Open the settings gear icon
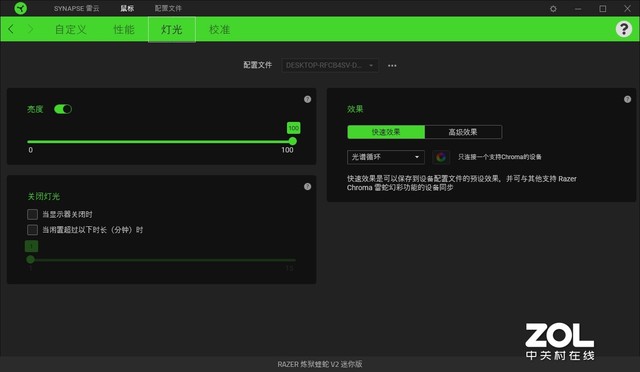The image size is (640, 372). click(553, 9)
